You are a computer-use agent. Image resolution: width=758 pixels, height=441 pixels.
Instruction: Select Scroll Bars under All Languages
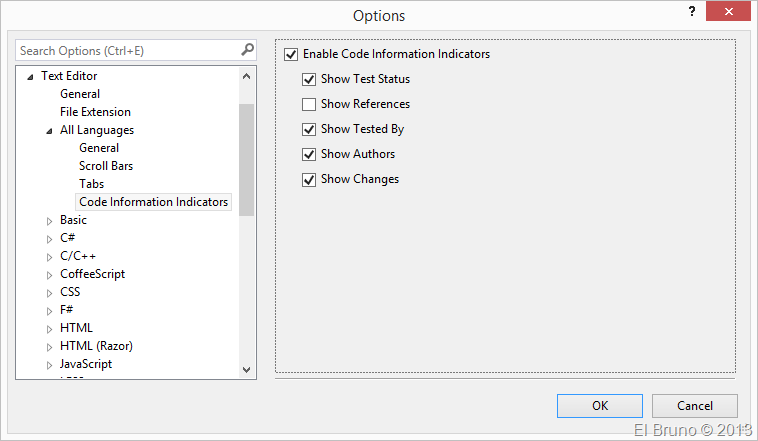[x=106, y=166]
